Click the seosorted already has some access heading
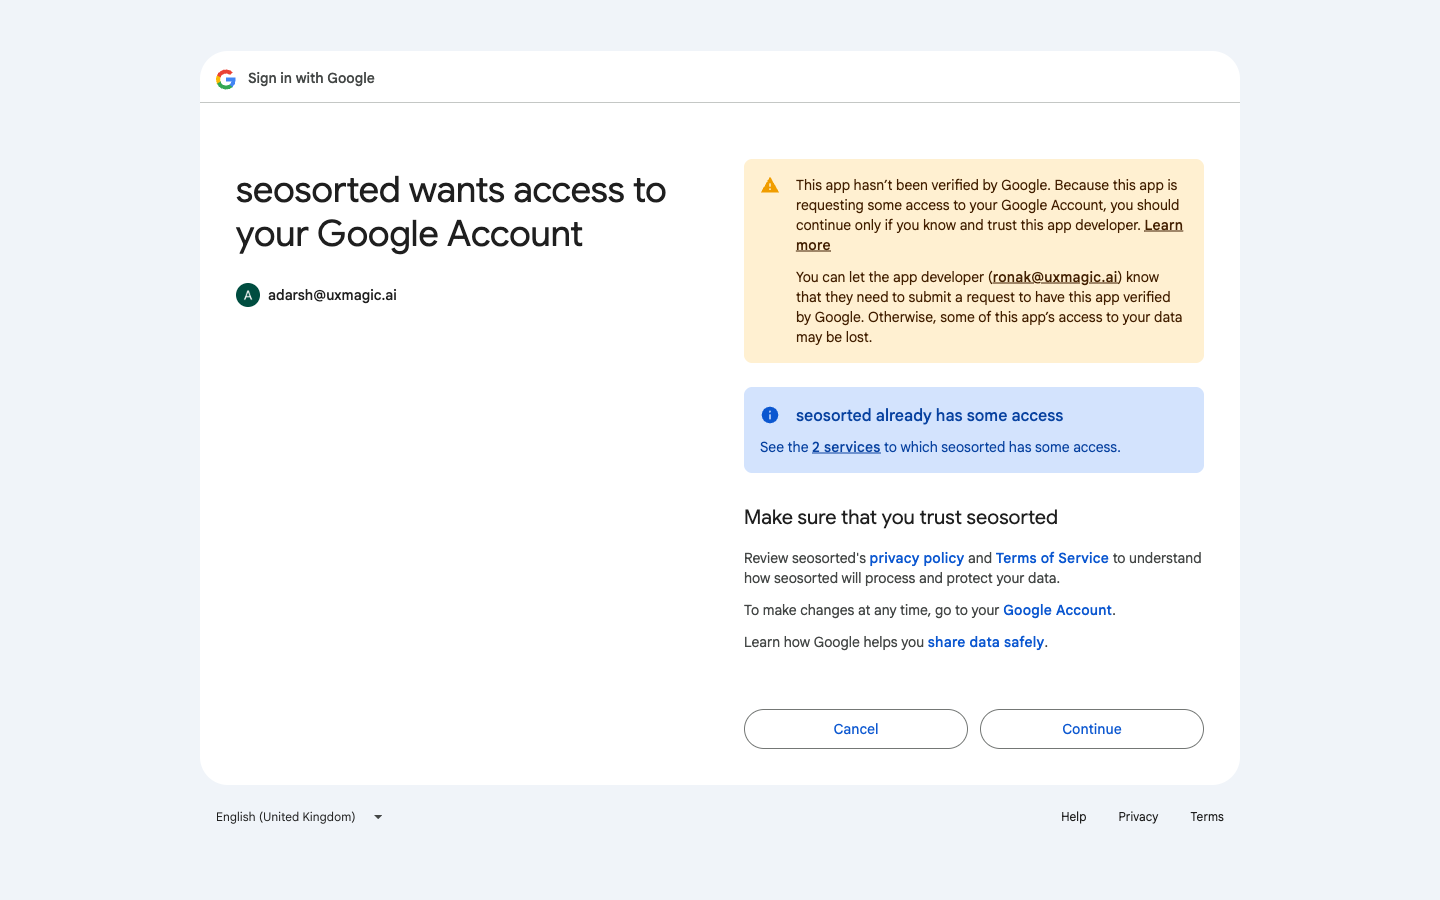The height and width of the screenshot is (900, 1440). (x=929, y=415)
